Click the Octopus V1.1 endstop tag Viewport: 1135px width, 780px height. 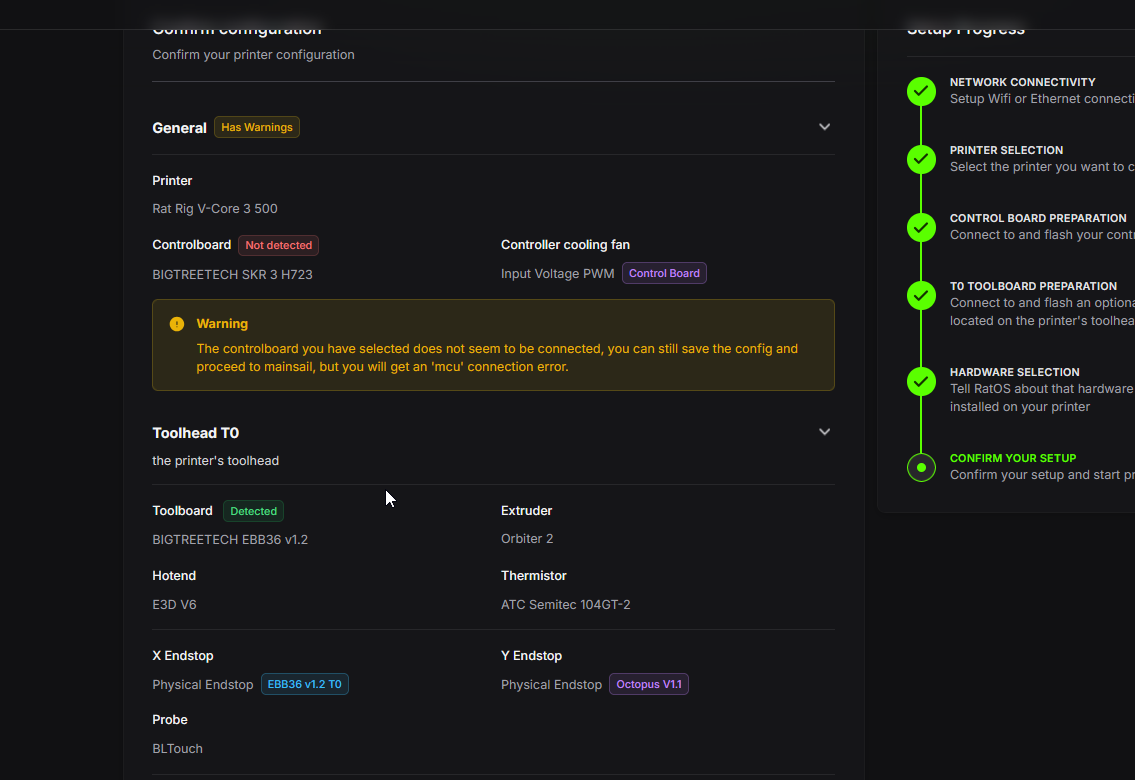(x=649, y=685)
